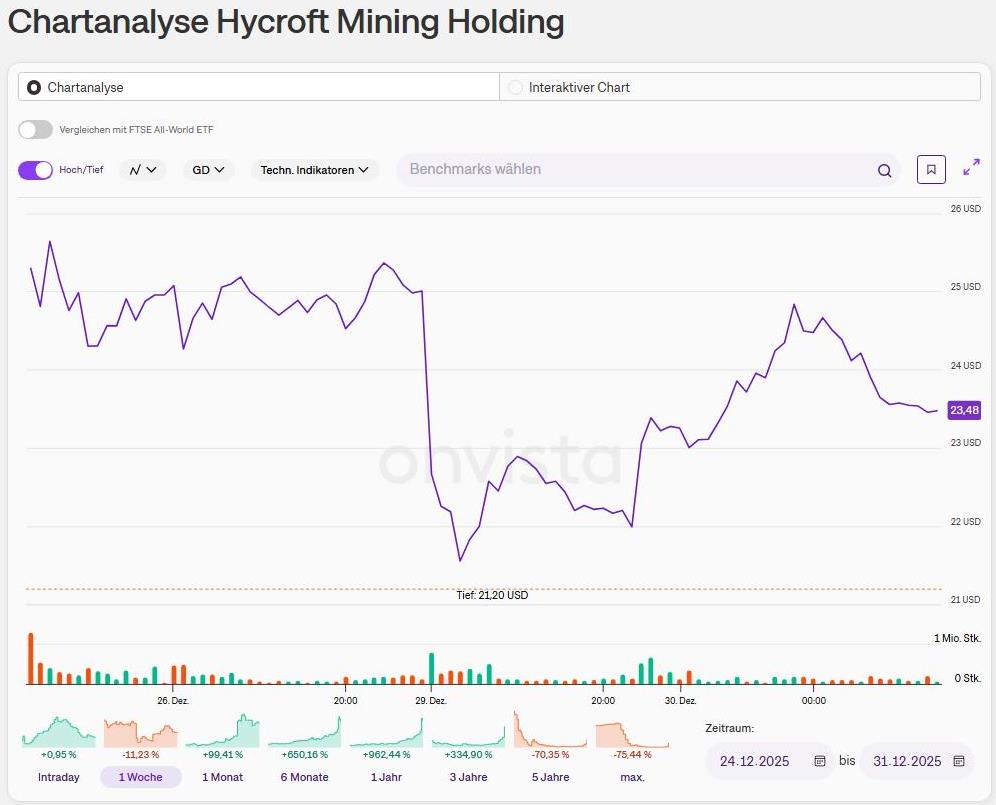Click the bookmark icon to save chart
Viewport: 996px width, 805px height.
tap(931, 169)
